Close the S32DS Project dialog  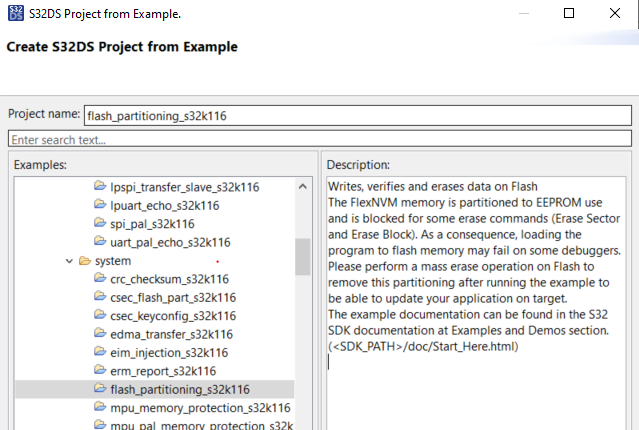[615, 13]
